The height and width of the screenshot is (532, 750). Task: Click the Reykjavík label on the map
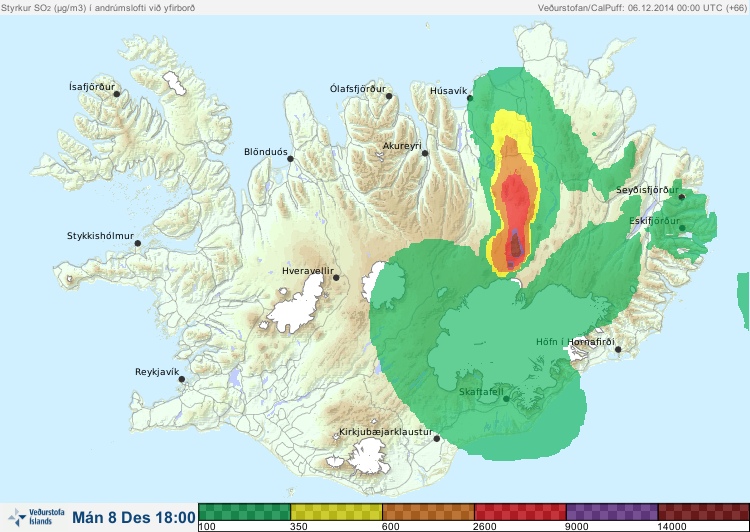click(x=157, y=372)
